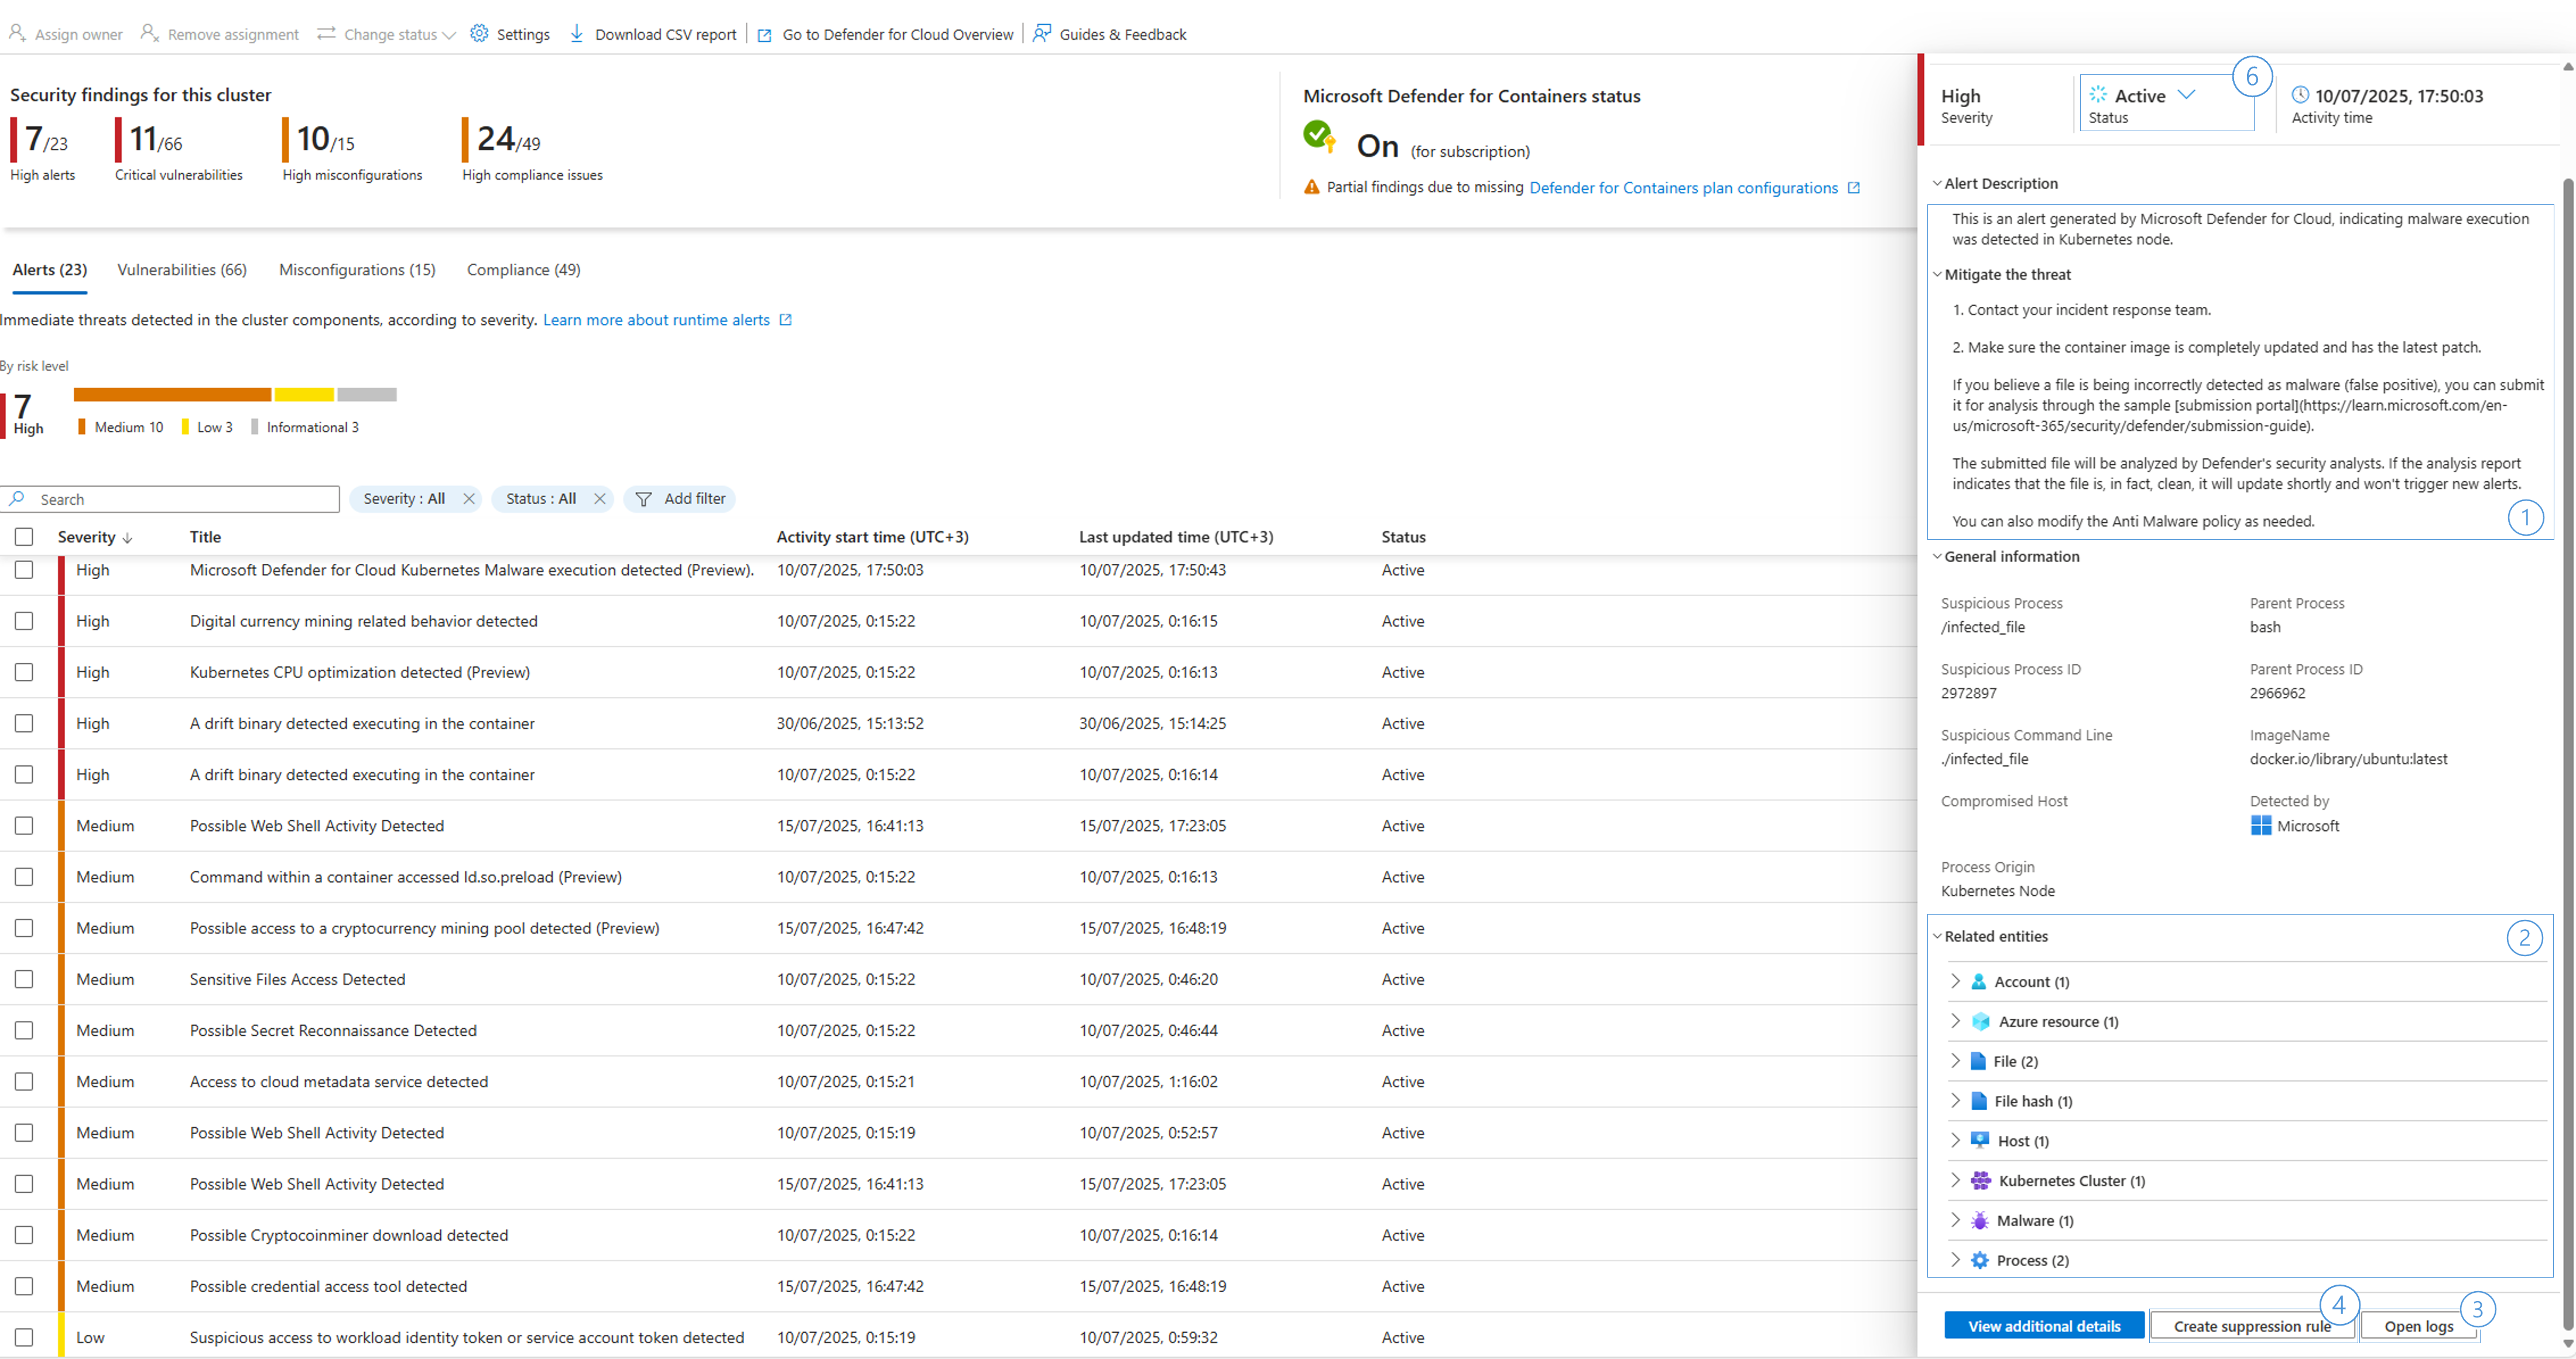Check the Digital currency mining alert row
This screenshot has height=1359, width=2576.
click(24, 622)
